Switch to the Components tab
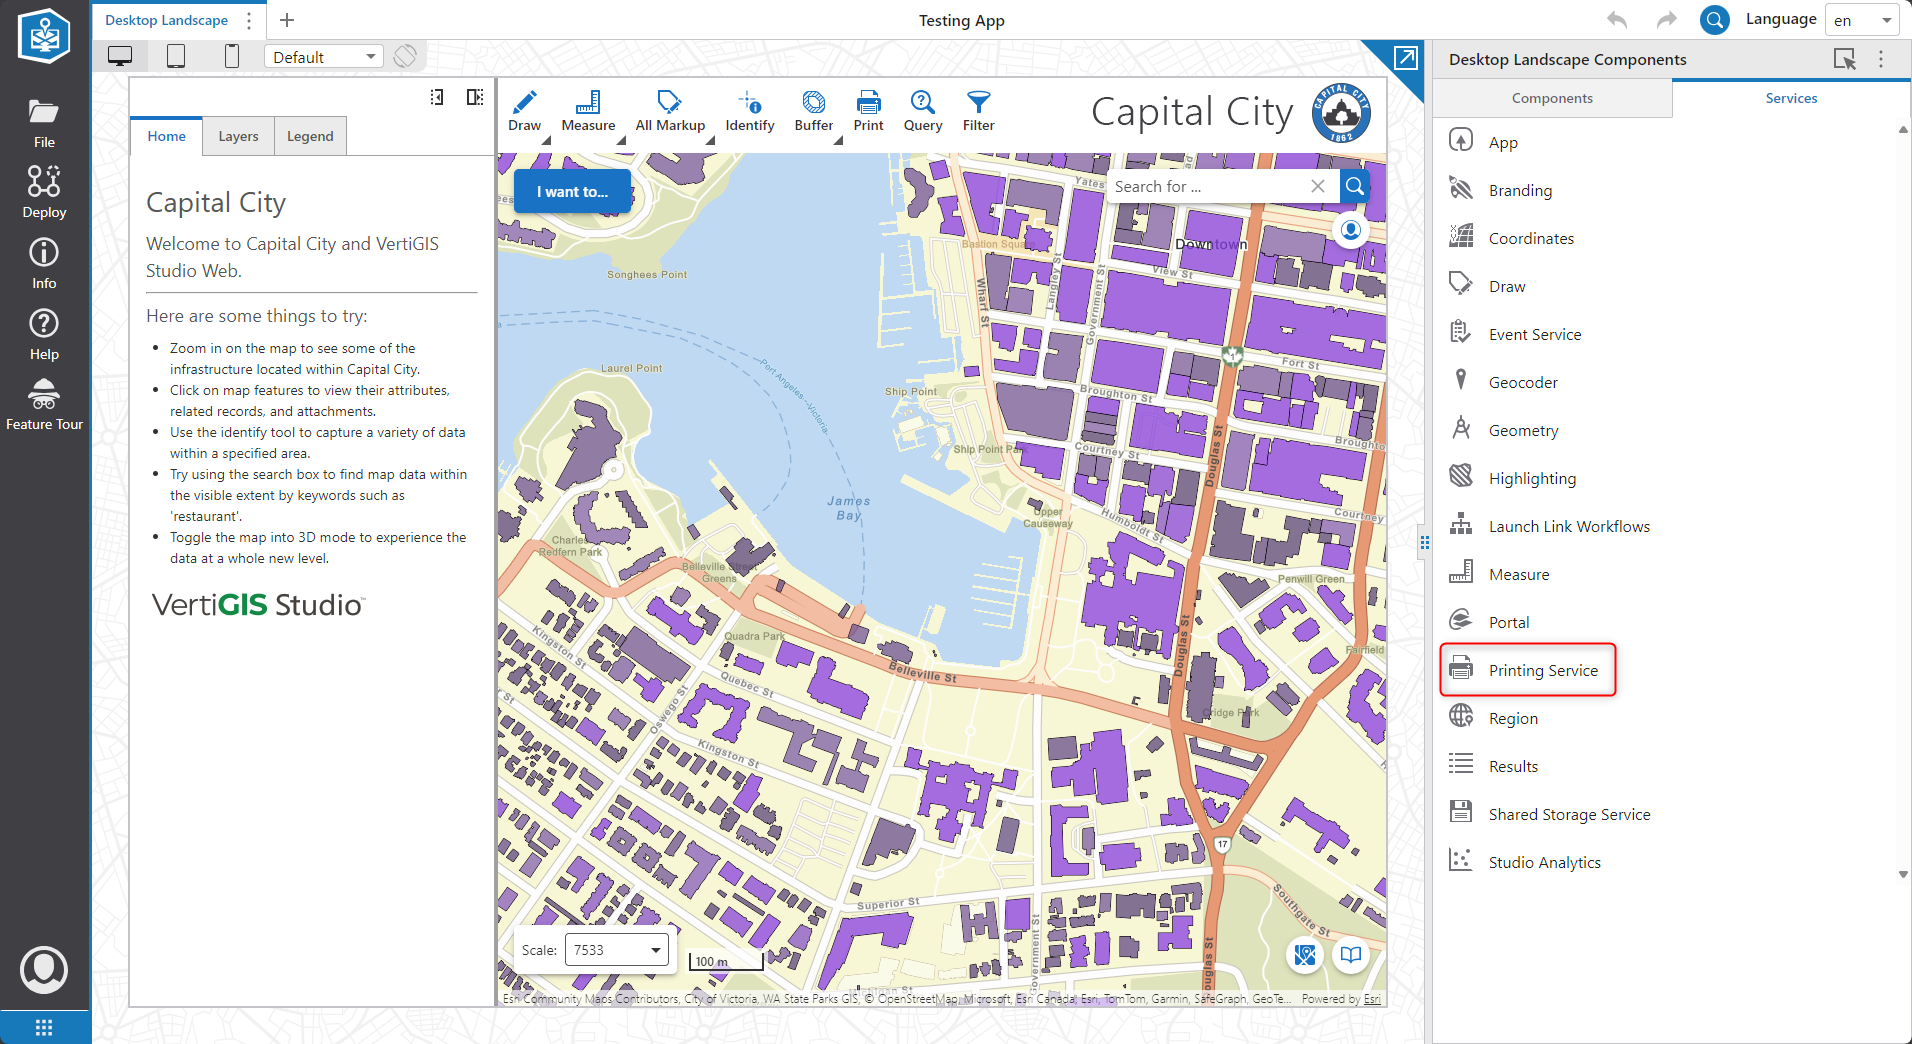The image size is (1912, 1044). point(1551,98)
